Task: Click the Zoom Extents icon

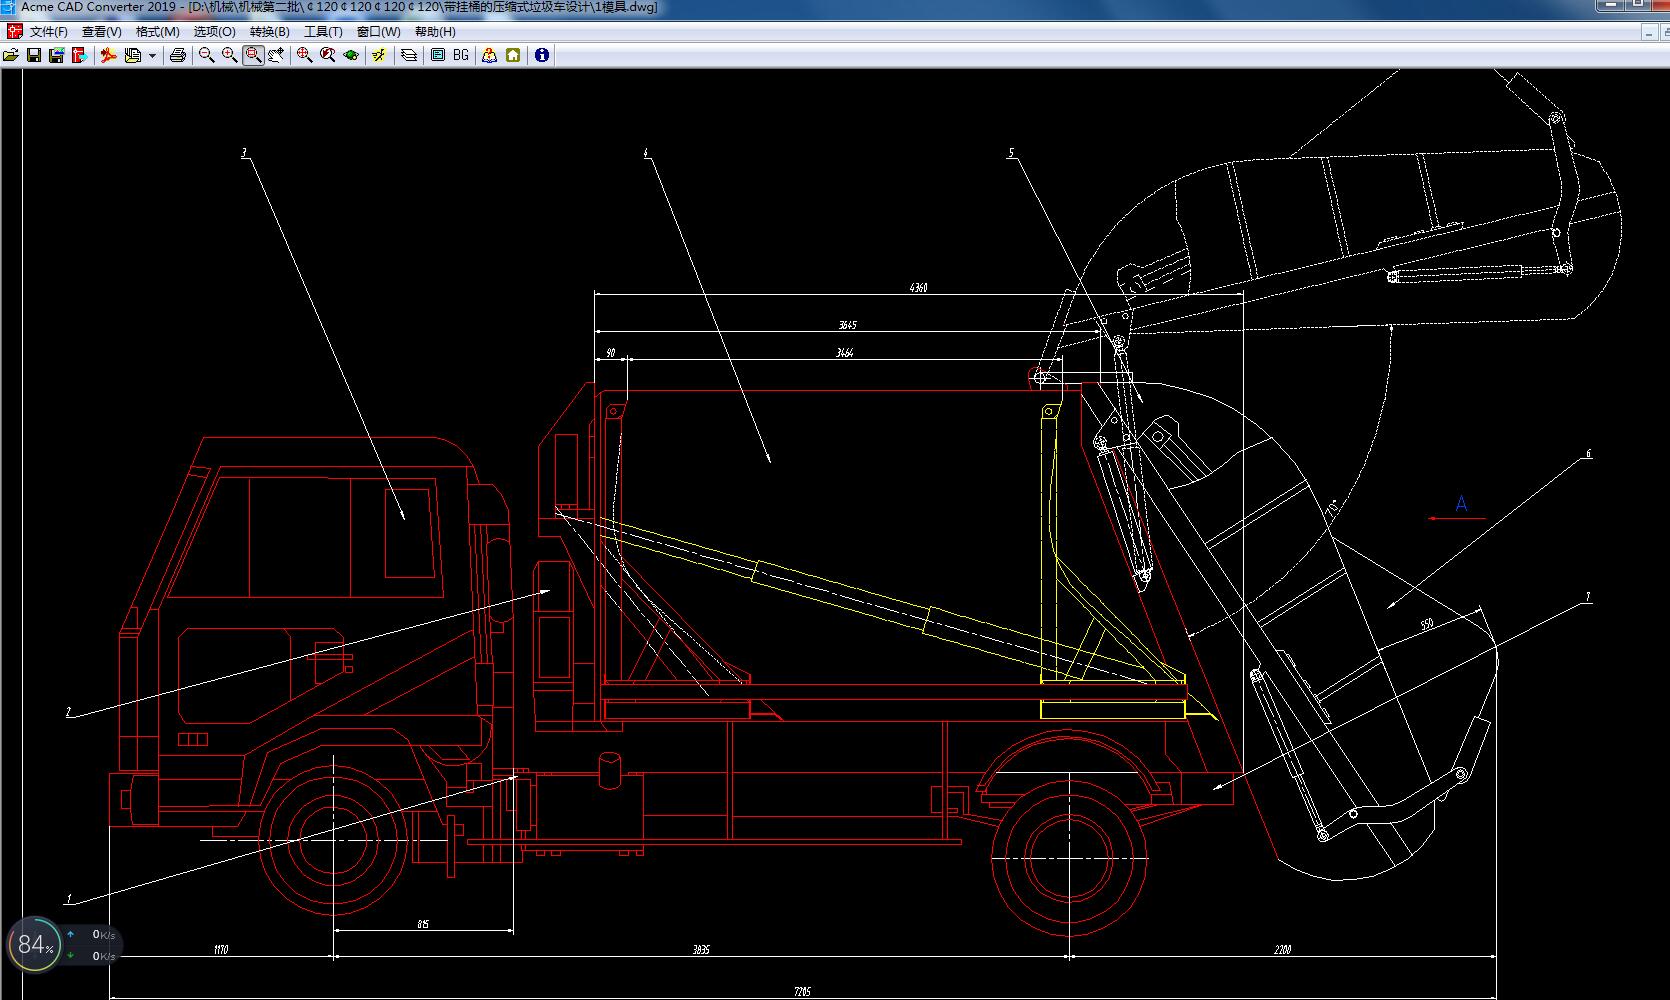Action: pyautogui.click(x=304, y=55)
